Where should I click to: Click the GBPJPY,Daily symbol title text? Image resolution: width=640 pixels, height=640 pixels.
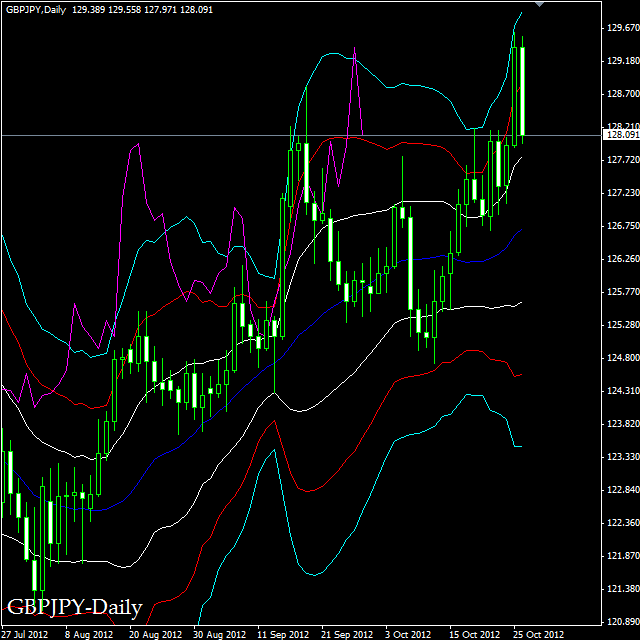pyautogui.click(x=36, y=10)
